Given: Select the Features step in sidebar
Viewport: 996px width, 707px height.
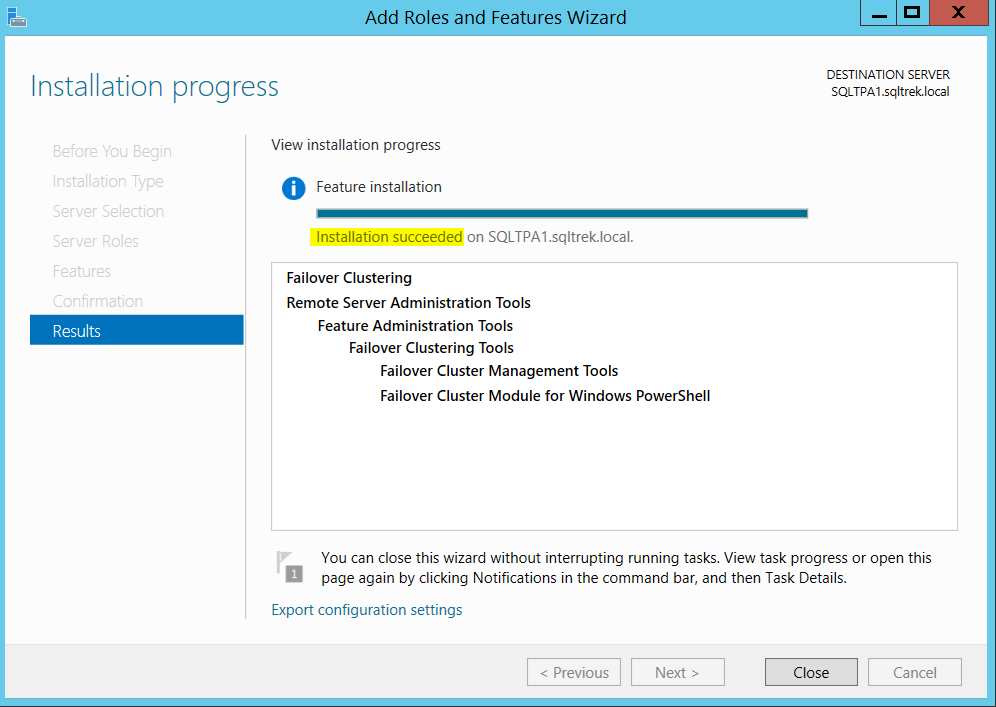Looking at the screenshot, I should click(x=81, y=271).
